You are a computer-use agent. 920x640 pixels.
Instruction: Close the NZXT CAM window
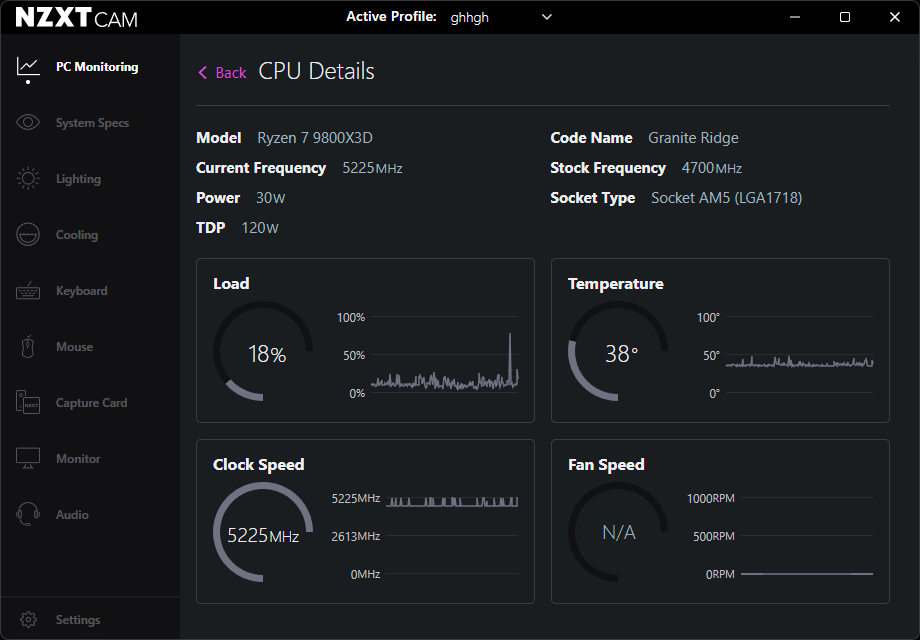(x=895, y=17)
